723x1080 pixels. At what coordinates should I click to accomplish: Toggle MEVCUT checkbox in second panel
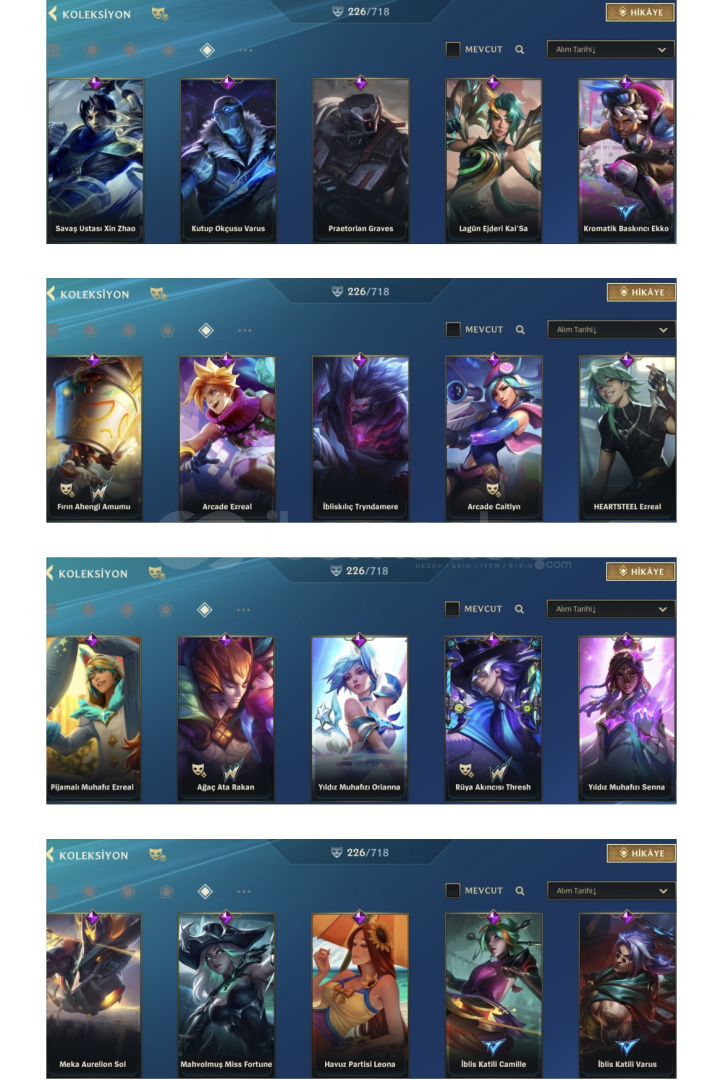tap(453, 329)
